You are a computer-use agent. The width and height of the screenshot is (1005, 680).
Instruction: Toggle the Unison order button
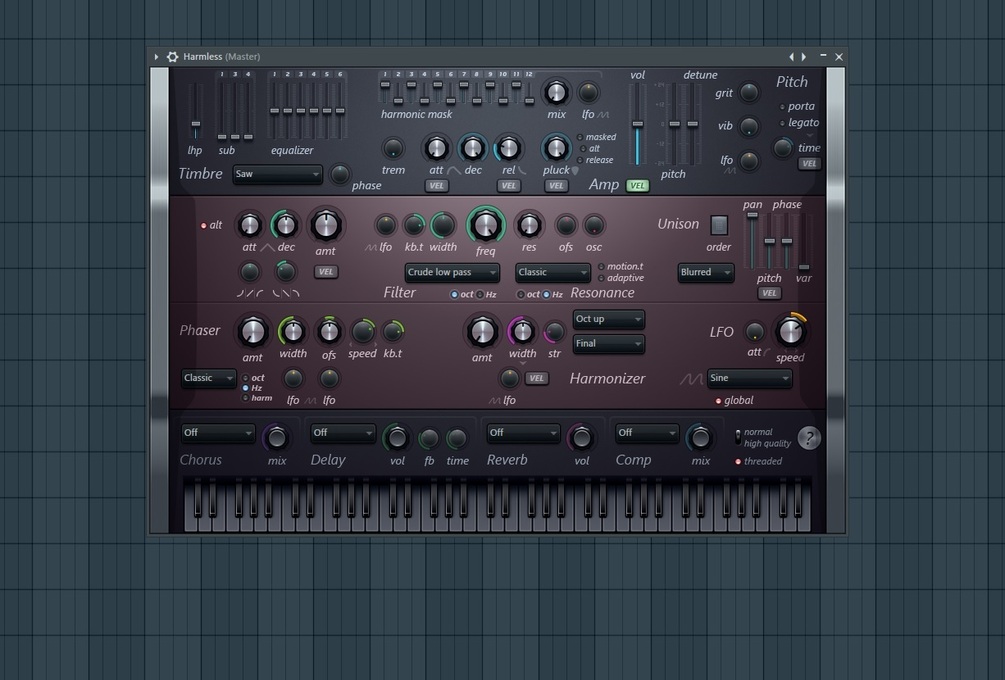[719, 225]
